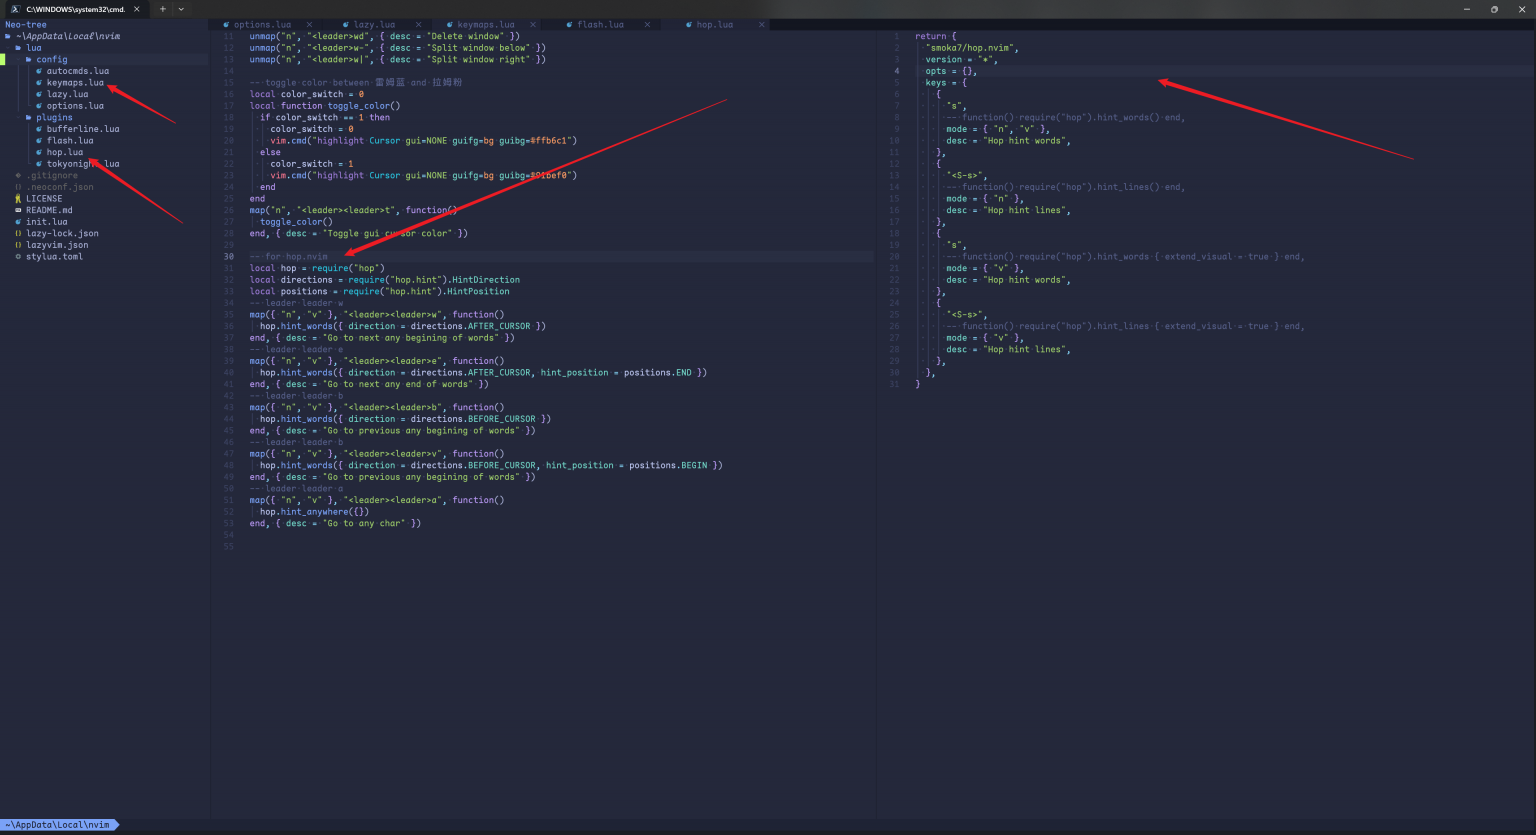Screen dimensions: 1536x835
Task: Switch to the keymaps.lua buffer tab
Action: (486, 25)
